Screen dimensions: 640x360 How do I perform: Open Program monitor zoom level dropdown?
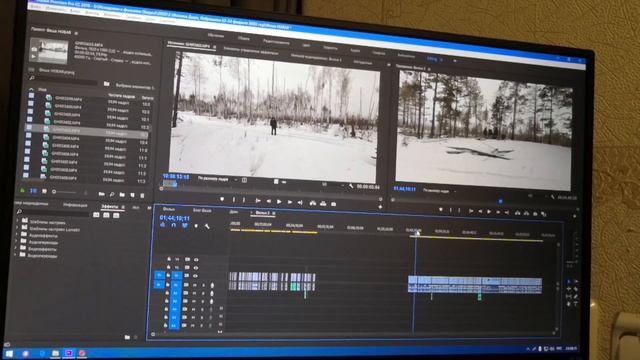coord(439,191)
